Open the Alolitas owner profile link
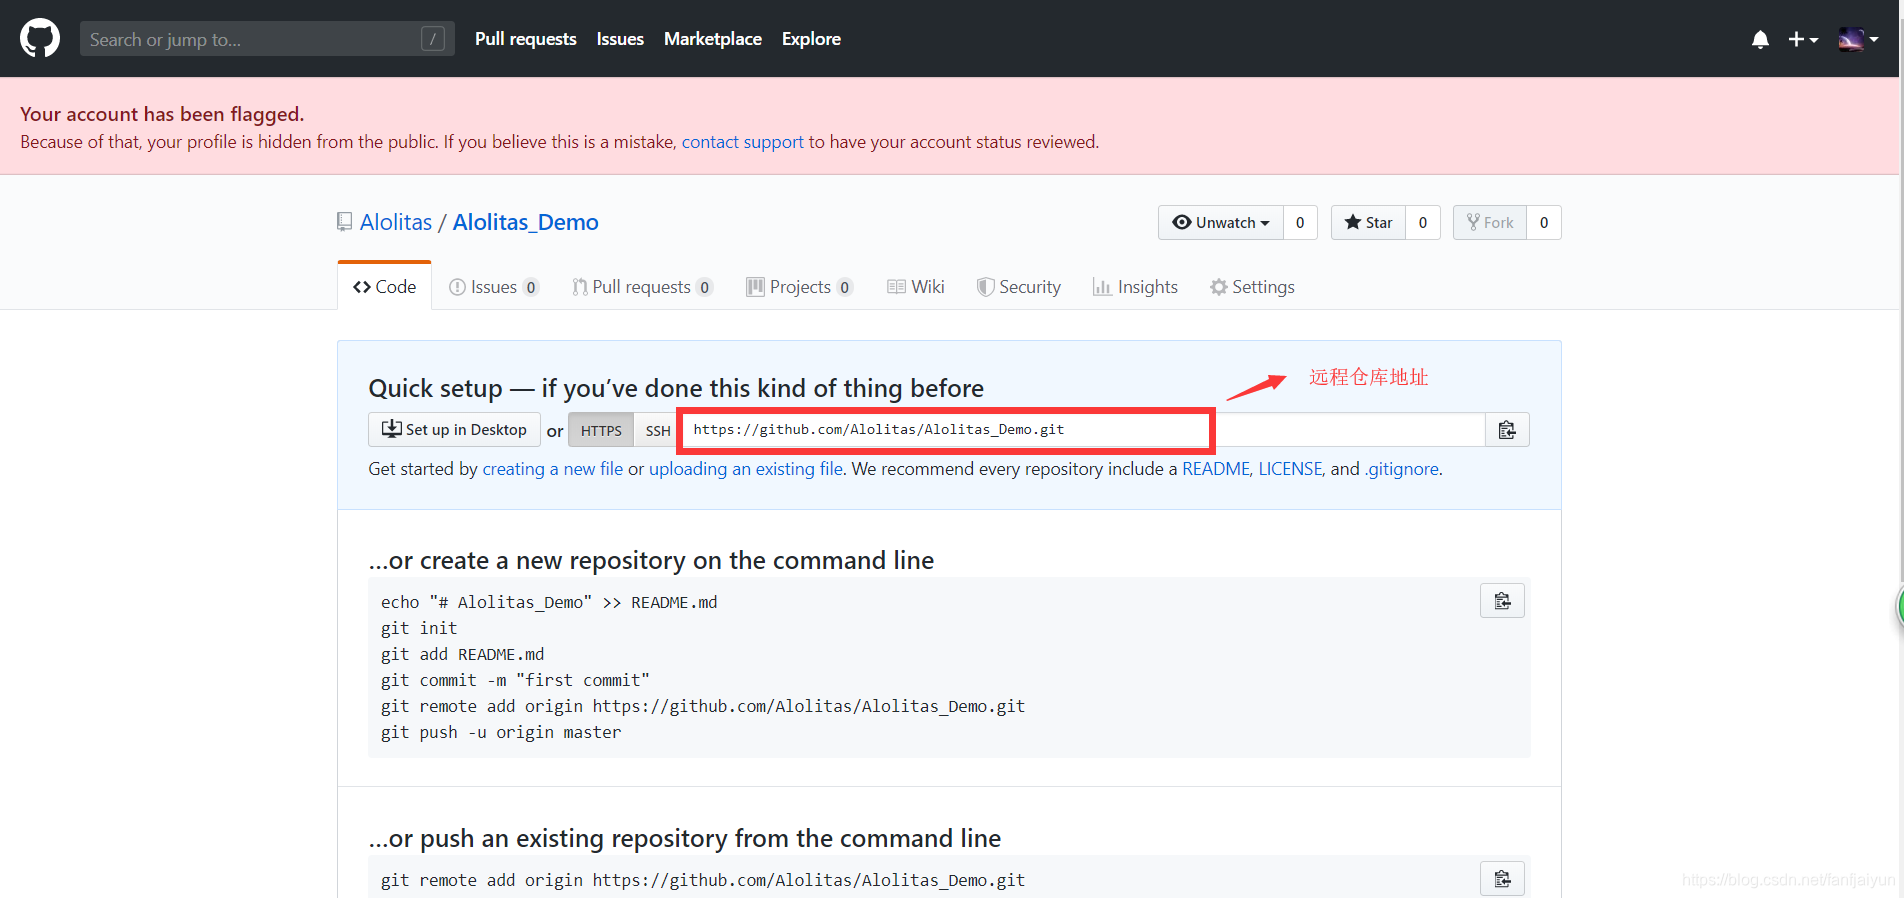This screenshot has width=1904, height=898. [396, 222]
